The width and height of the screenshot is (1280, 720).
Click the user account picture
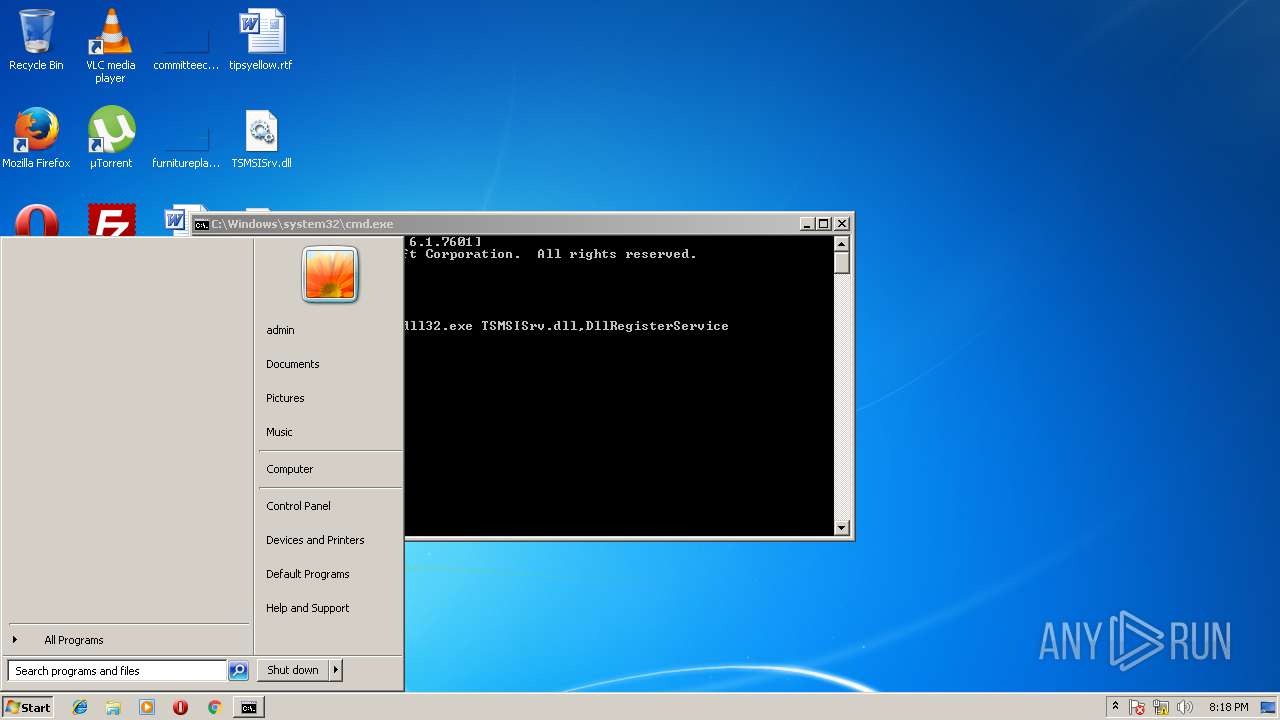coord(330,274)
